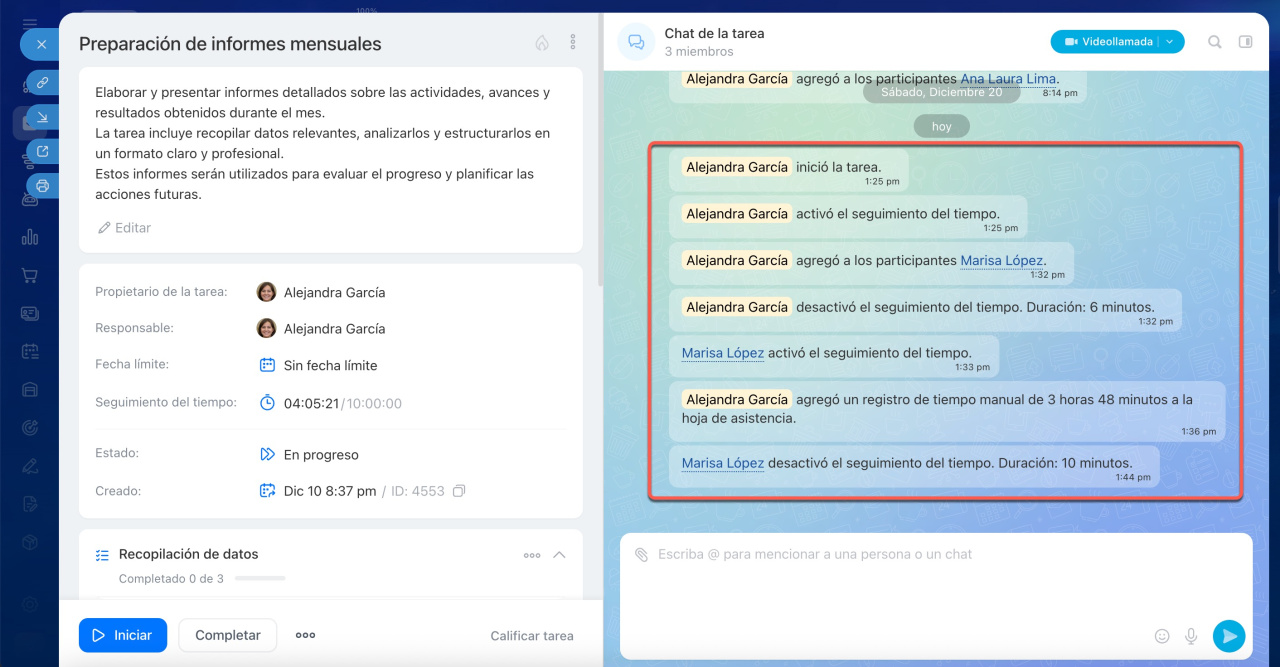Open task in new window icon

coord(42,151)
